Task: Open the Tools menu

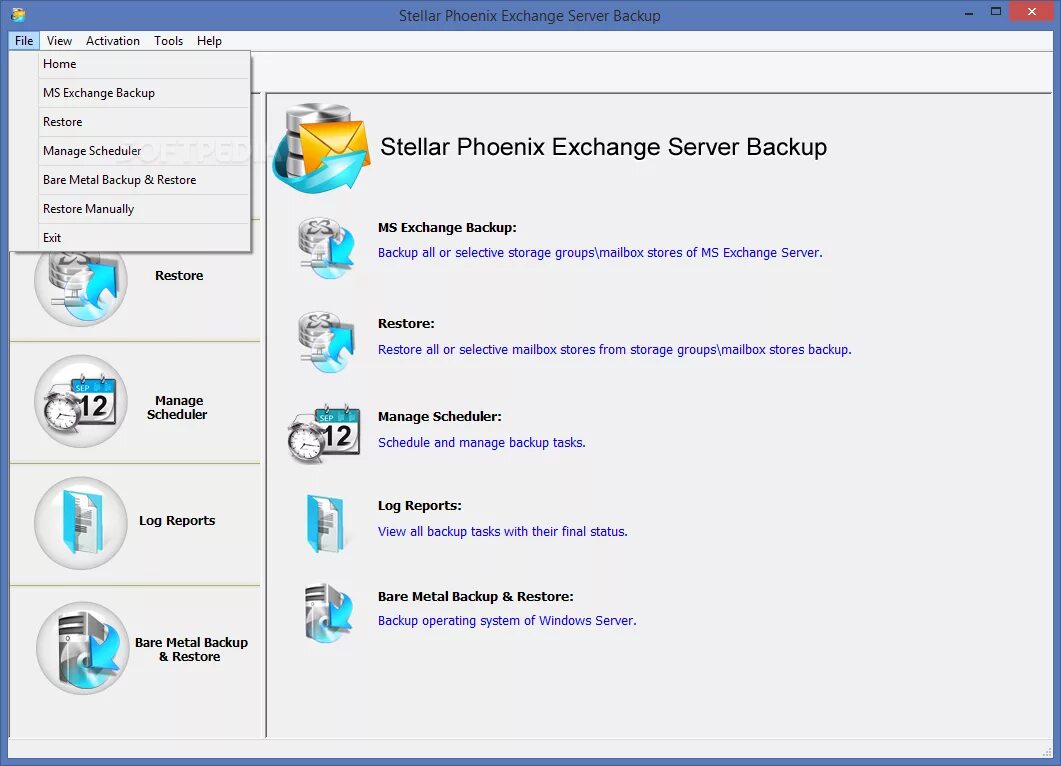Action: [168, 41]
